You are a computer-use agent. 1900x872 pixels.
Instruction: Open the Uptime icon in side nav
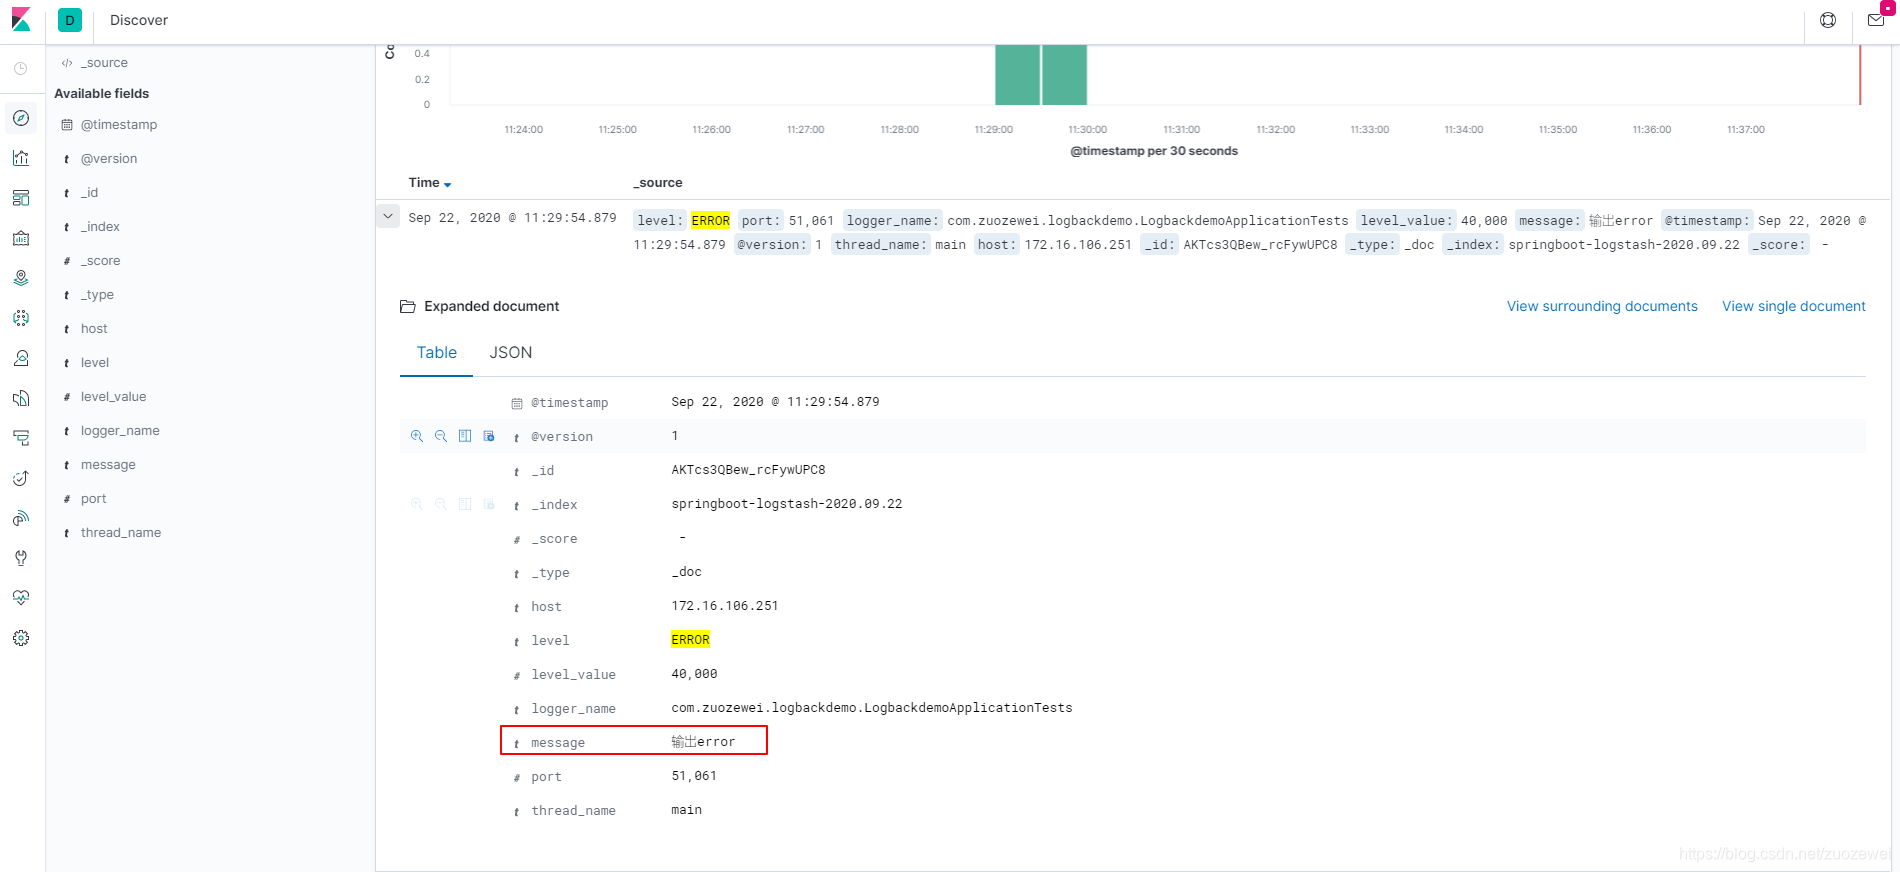coord(21,478)
